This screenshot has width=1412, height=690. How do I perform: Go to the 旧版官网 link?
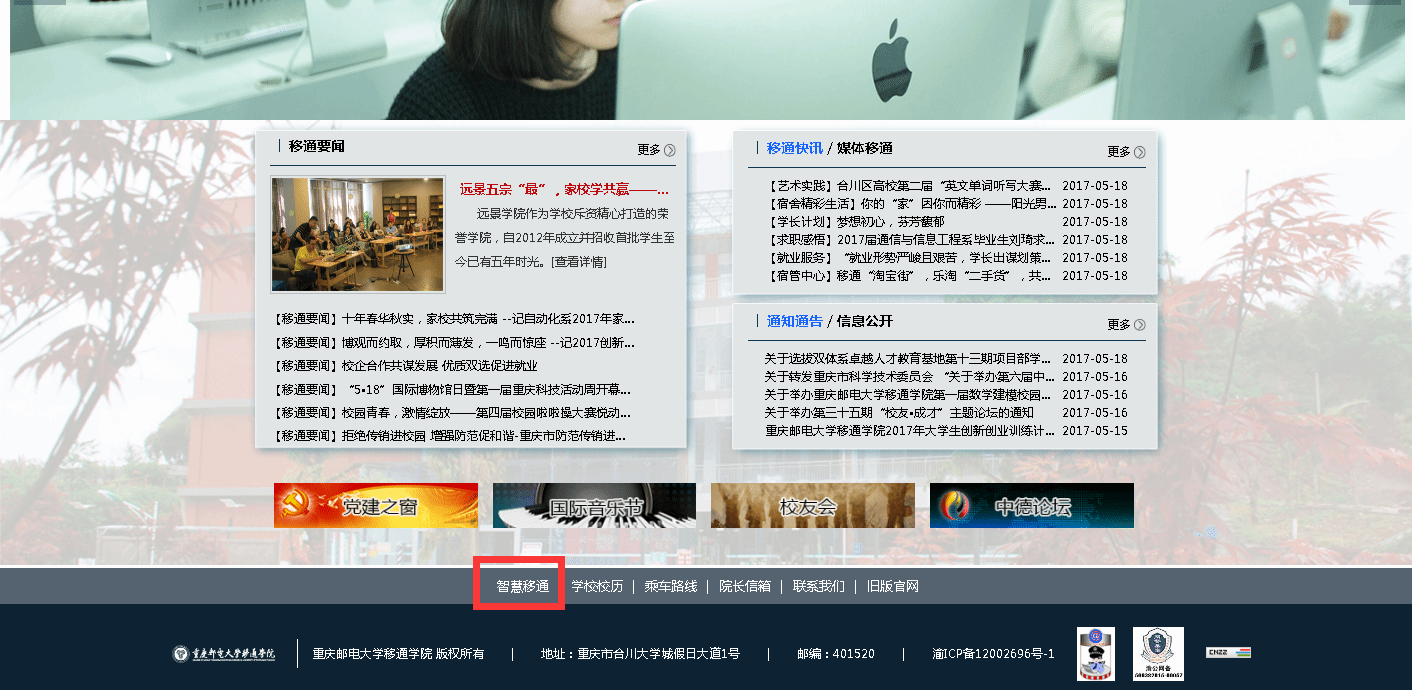[892, 586]
